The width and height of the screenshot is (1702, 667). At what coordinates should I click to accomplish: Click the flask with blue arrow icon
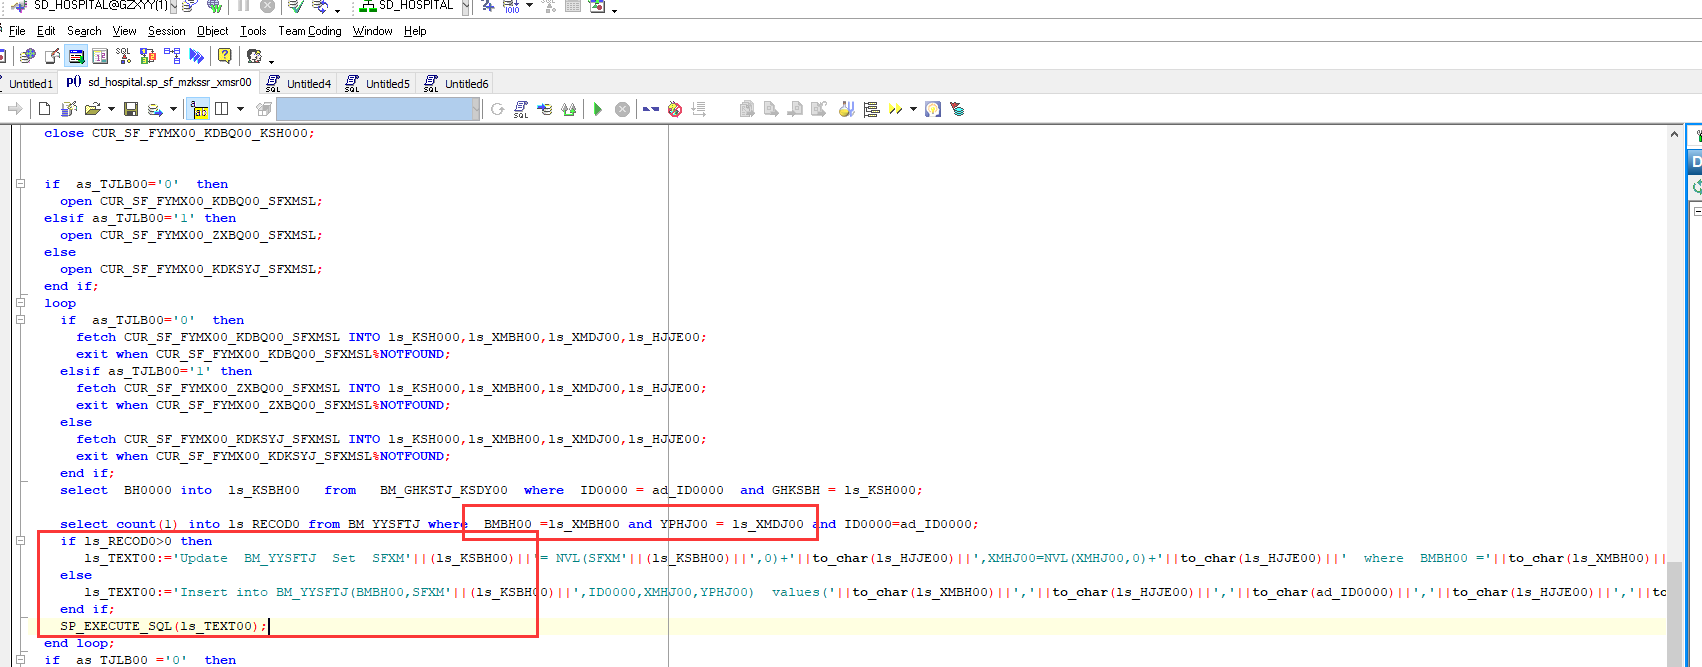[x=846, y=109]
